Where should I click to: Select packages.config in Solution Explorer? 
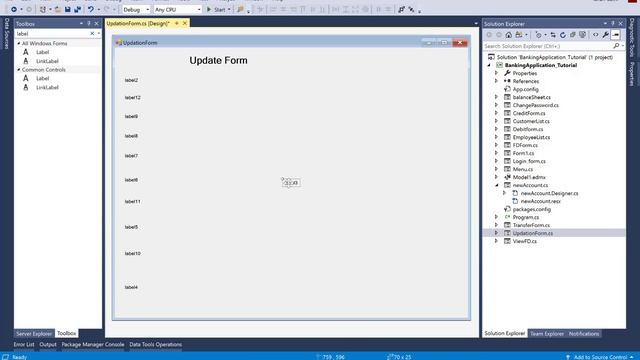[531, 209]
